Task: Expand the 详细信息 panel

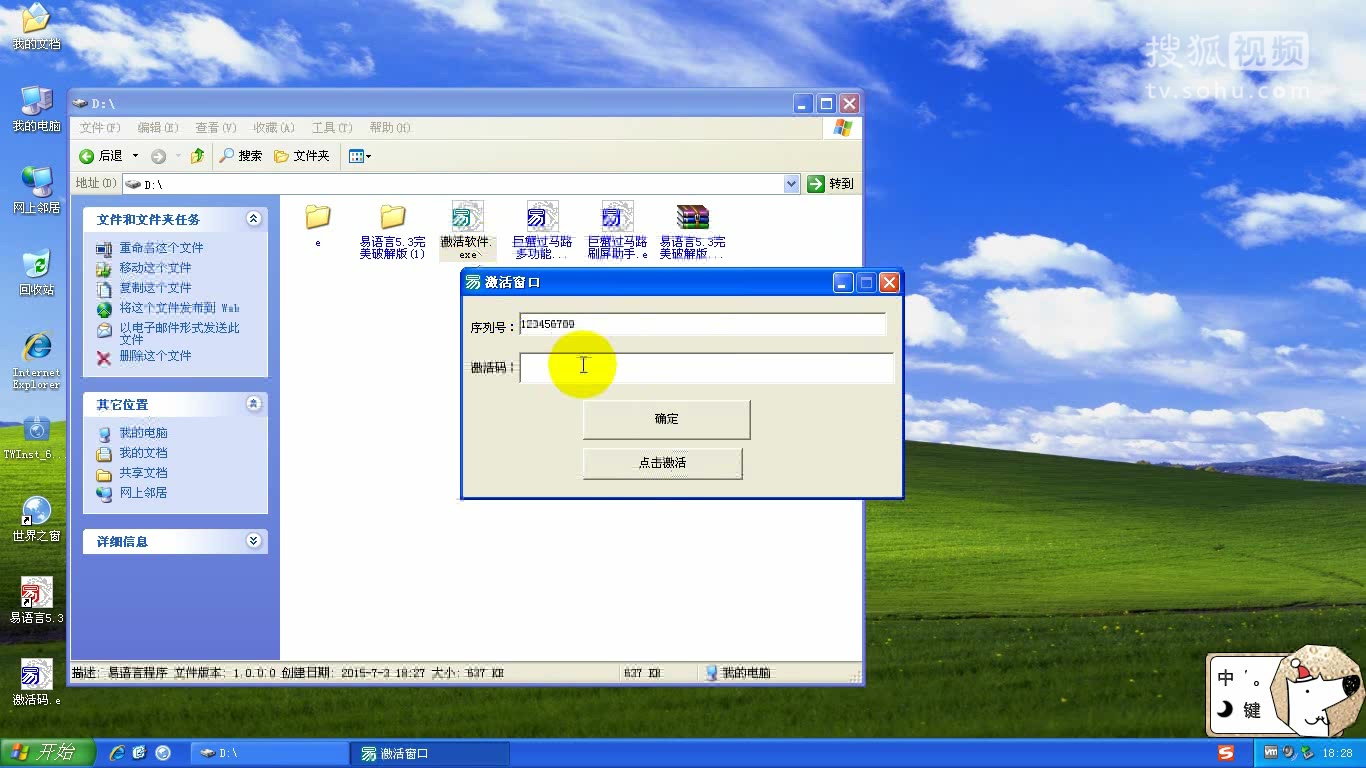Action: [x=254, y=541]
